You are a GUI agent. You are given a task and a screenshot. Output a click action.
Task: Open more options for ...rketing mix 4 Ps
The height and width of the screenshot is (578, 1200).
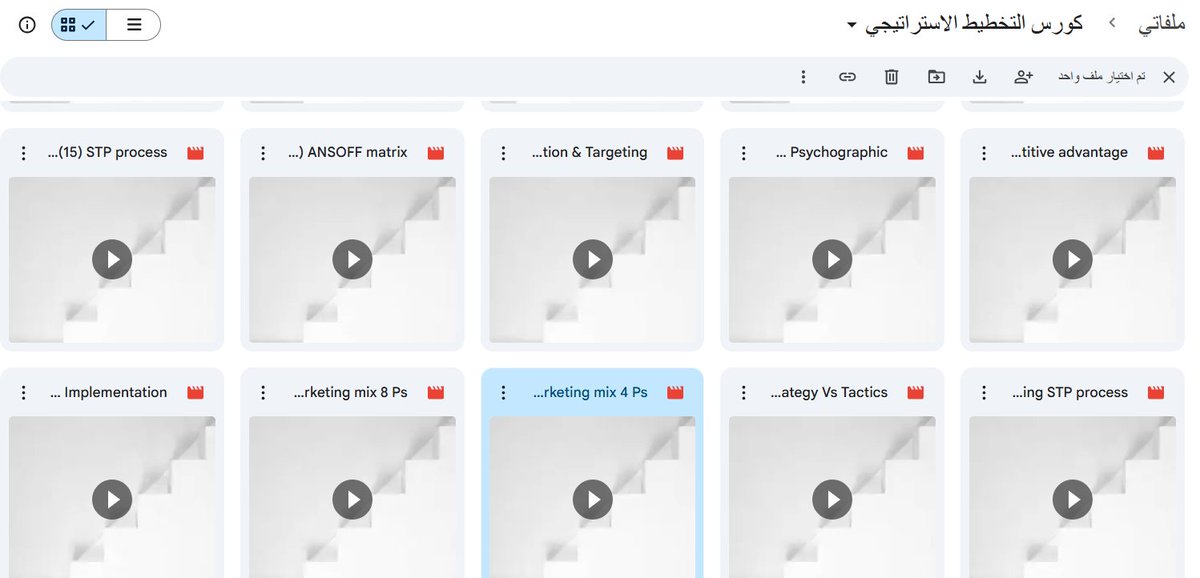click(503, 393)
